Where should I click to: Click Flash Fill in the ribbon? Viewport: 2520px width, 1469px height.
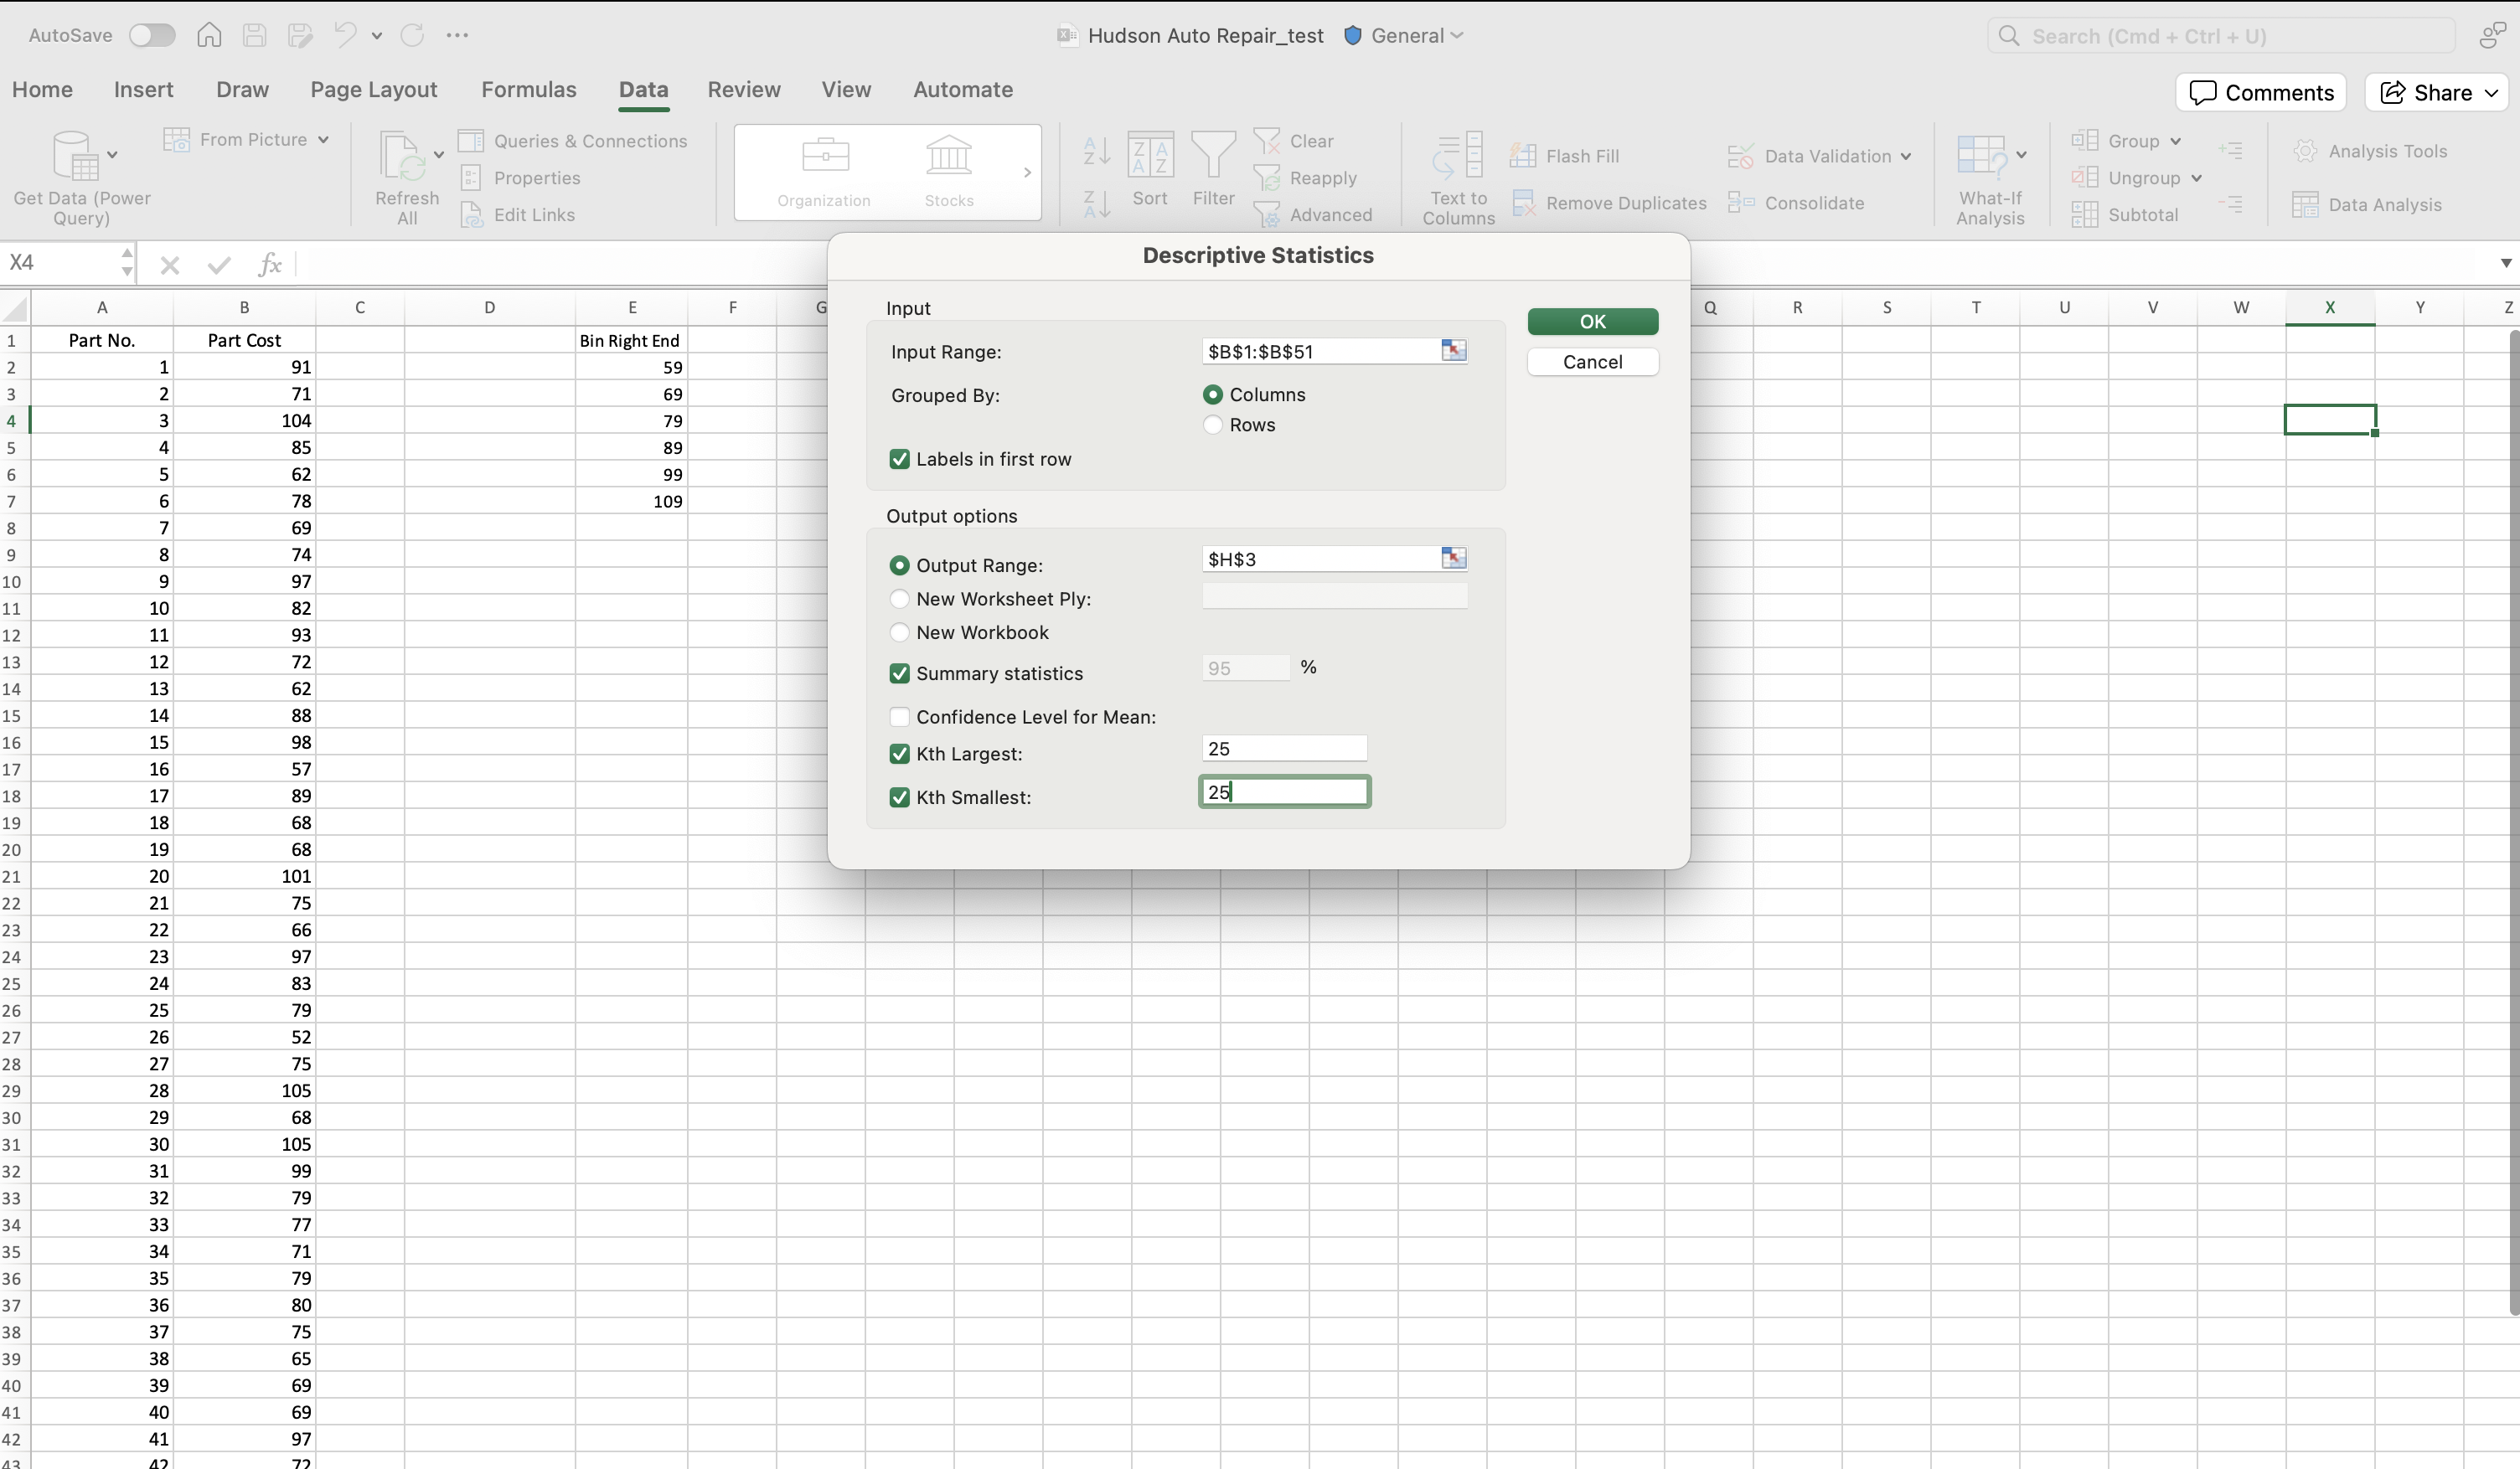pyautogui.click(x=1565, y=156)
